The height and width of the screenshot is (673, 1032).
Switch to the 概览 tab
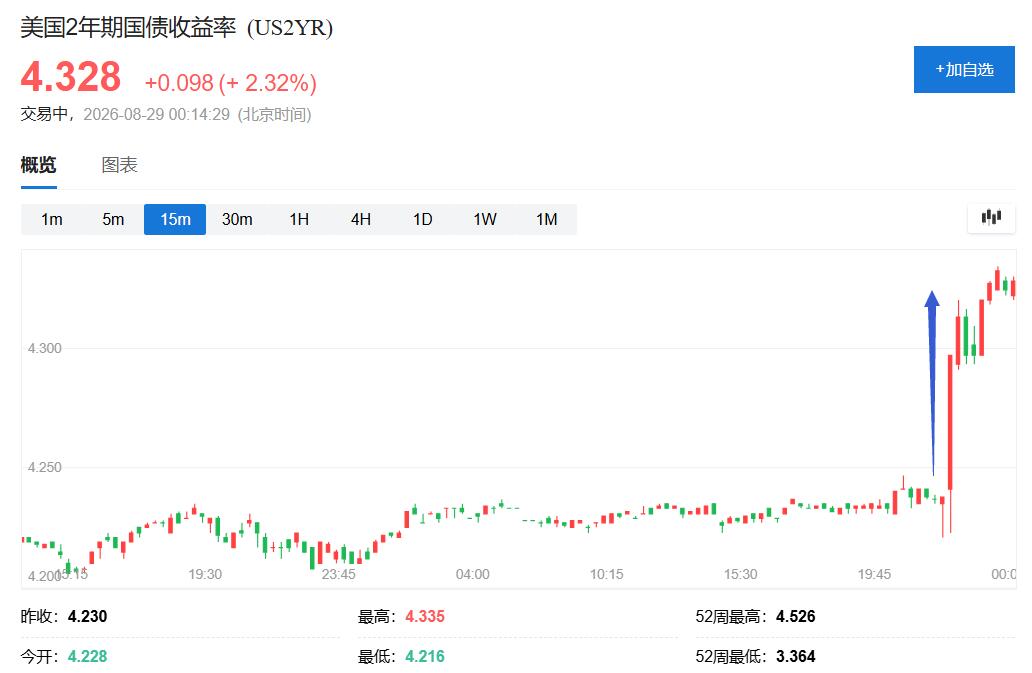click(38, 165)
